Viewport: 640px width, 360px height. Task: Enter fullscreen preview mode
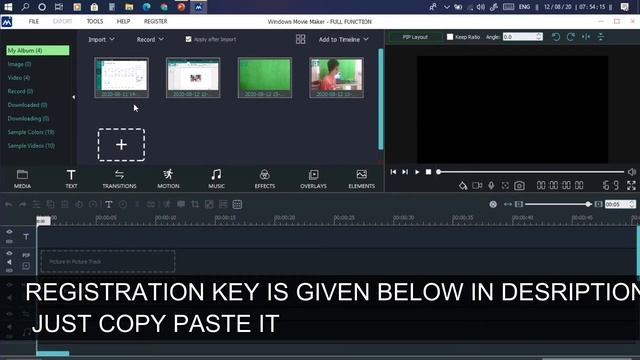pyautogui.click(x=631, y=186)
